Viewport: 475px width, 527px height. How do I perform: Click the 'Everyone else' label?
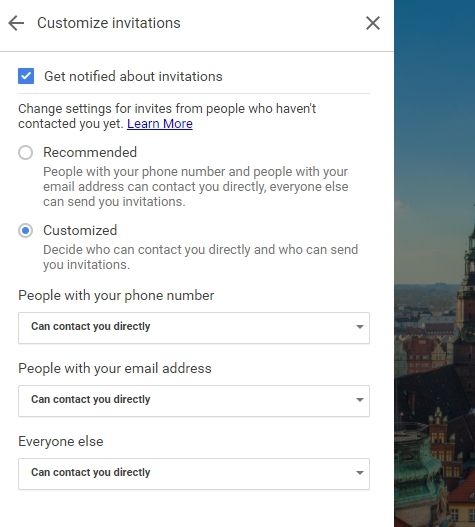coord(61,441)
